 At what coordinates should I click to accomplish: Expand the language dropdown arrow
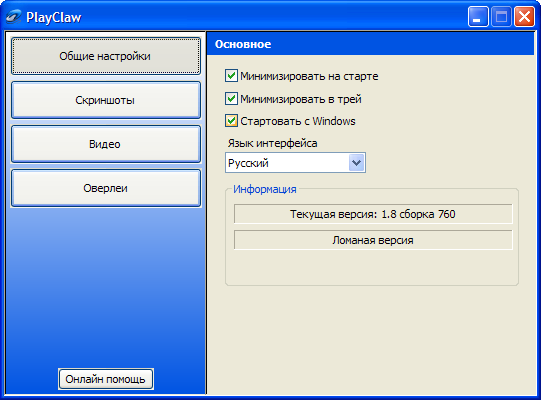356,163
